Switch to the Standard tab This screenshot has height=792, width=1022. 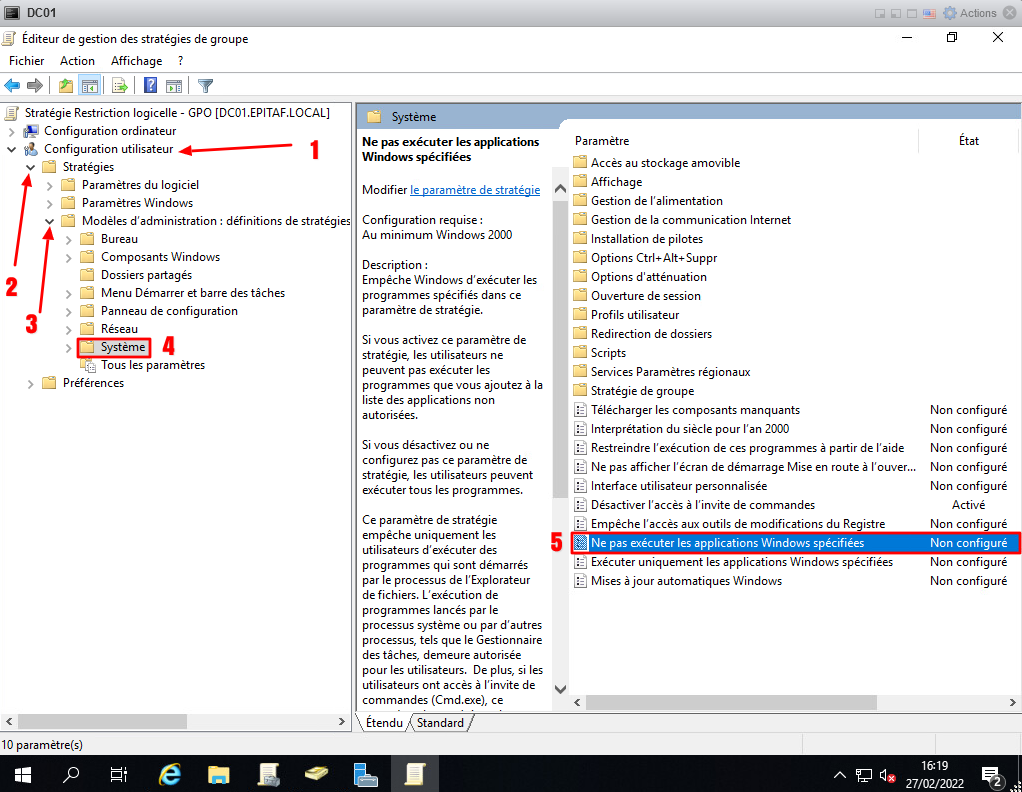(441, 723)
